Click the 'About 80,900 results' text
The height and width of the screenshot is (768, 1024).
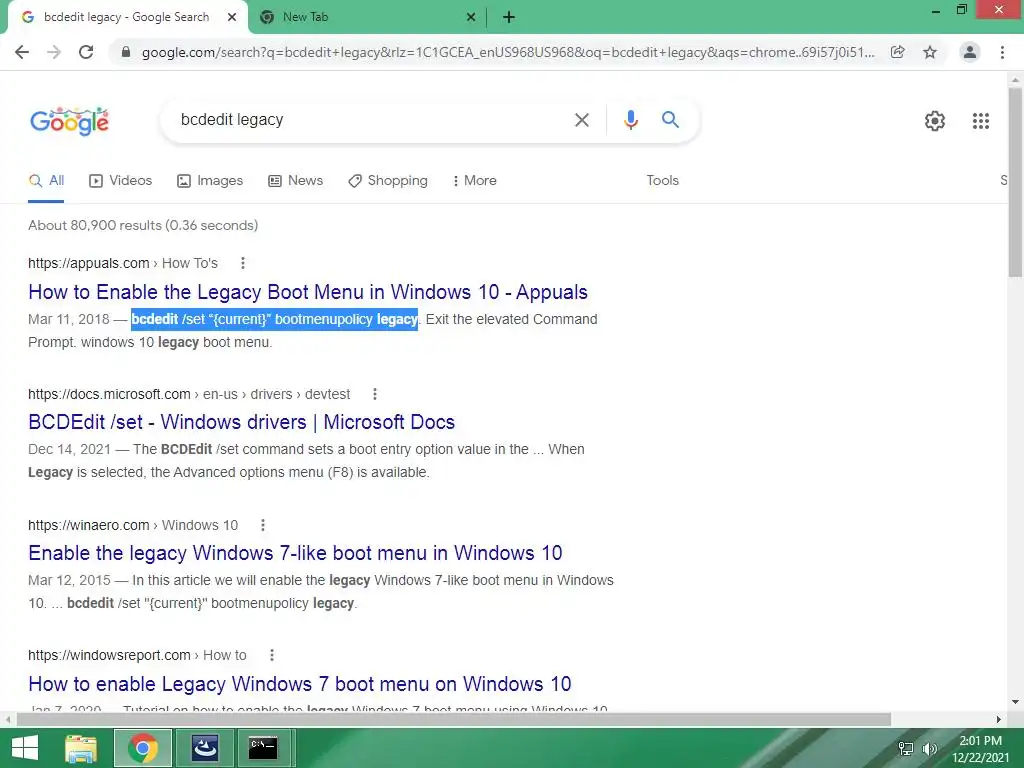click(143, 225)
